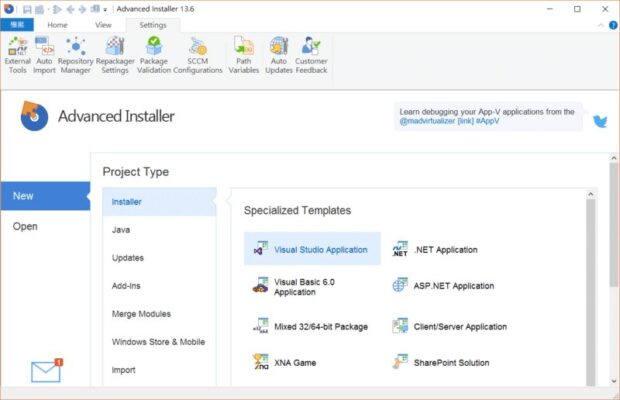Image resolution: width=620 pixels, height=400 pixels.
Task: Click the Project Type heading
Action: 136,172
